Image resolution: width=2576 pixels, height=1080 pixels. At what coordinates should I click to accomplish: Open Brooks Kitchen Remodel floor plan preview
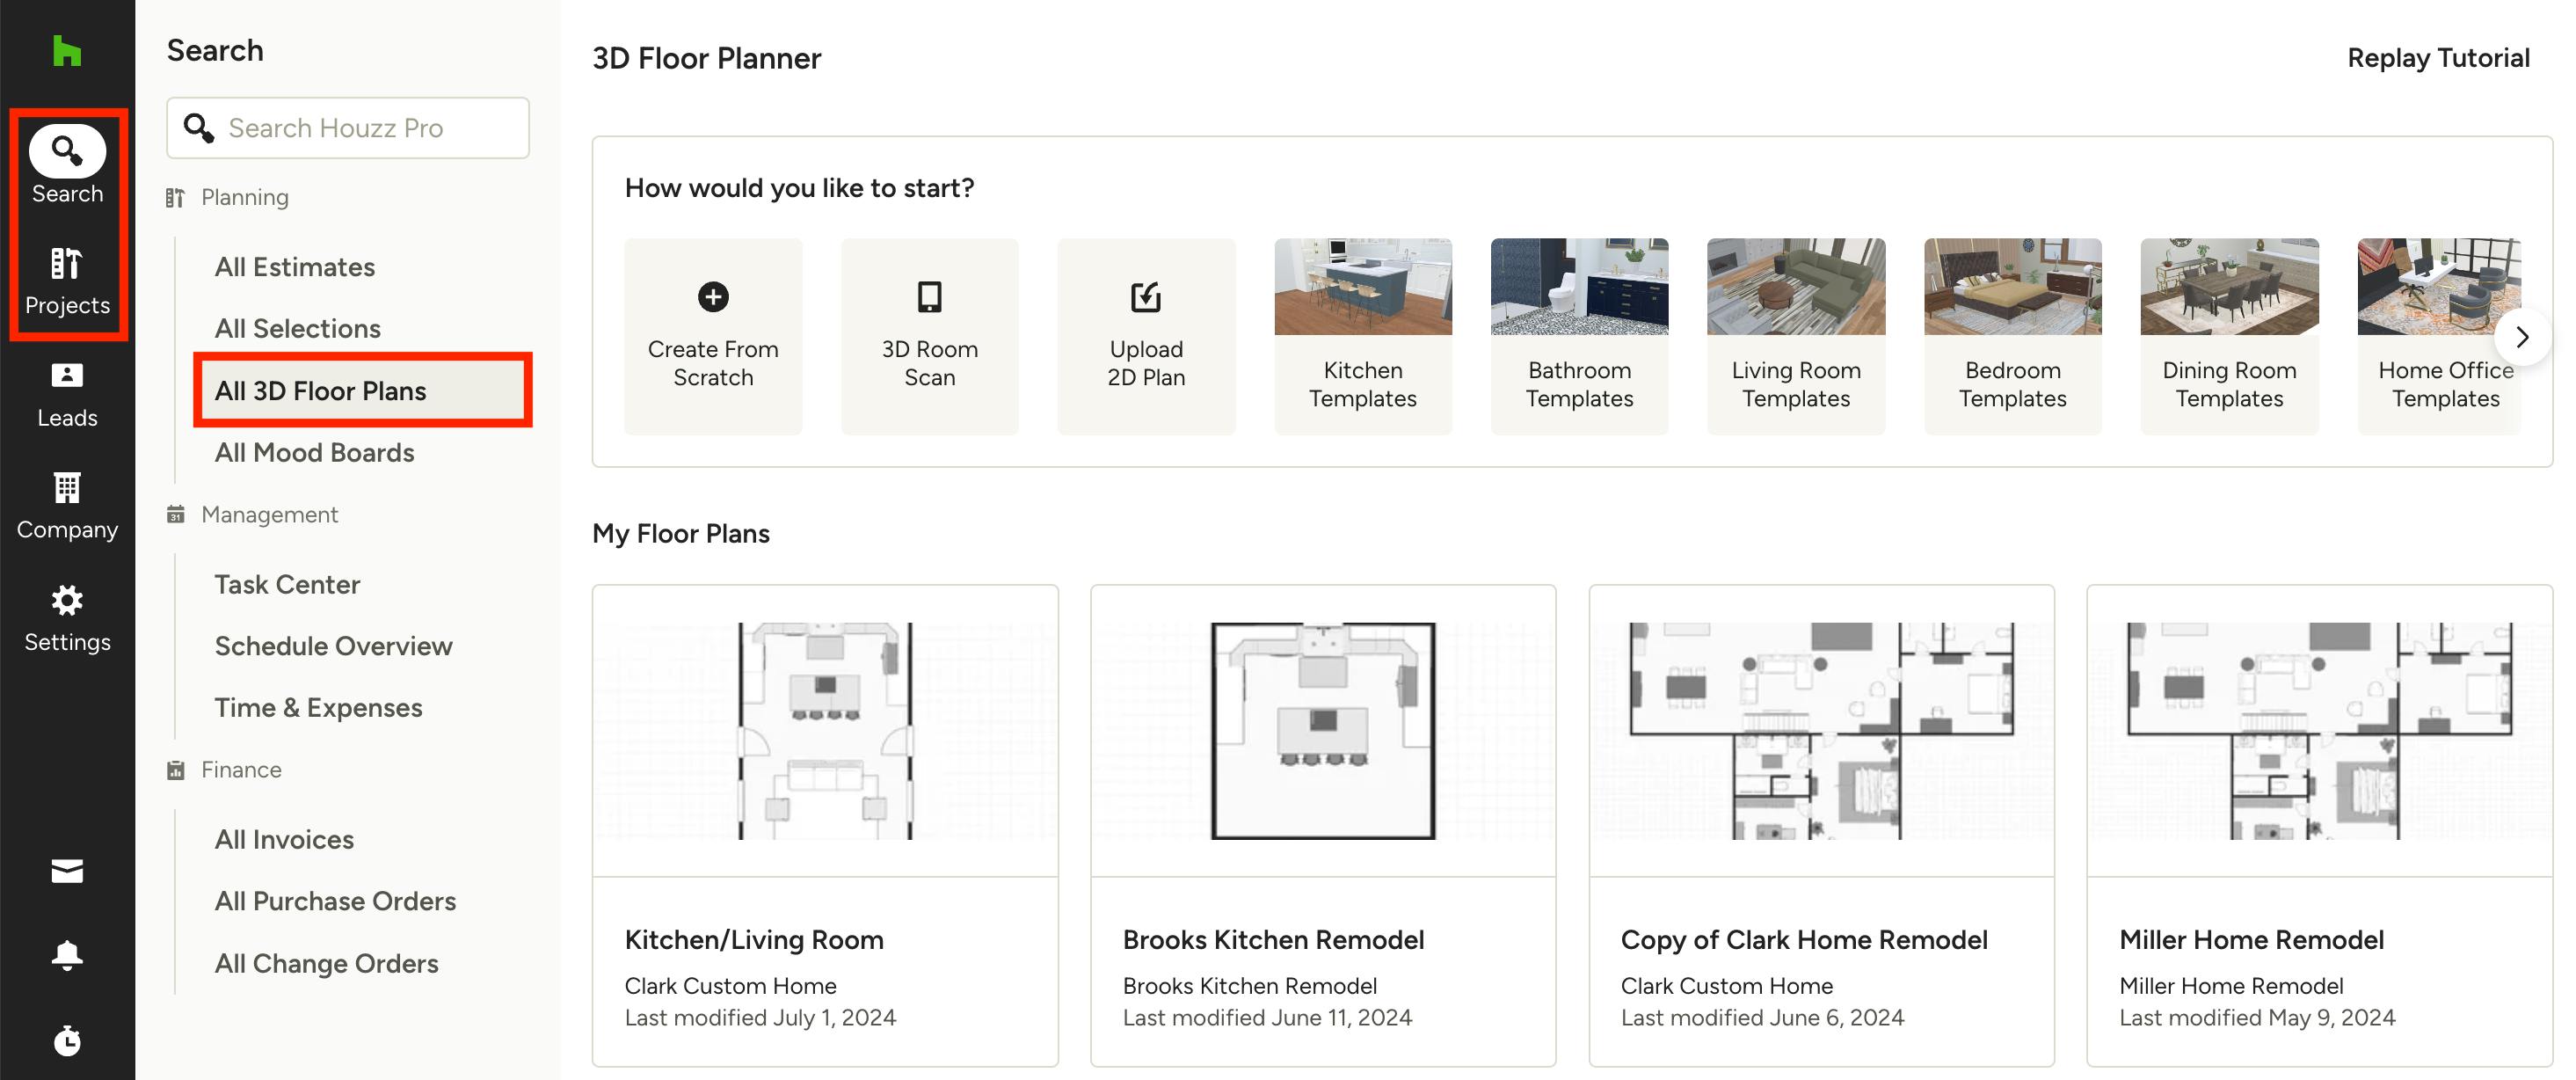1323,731
